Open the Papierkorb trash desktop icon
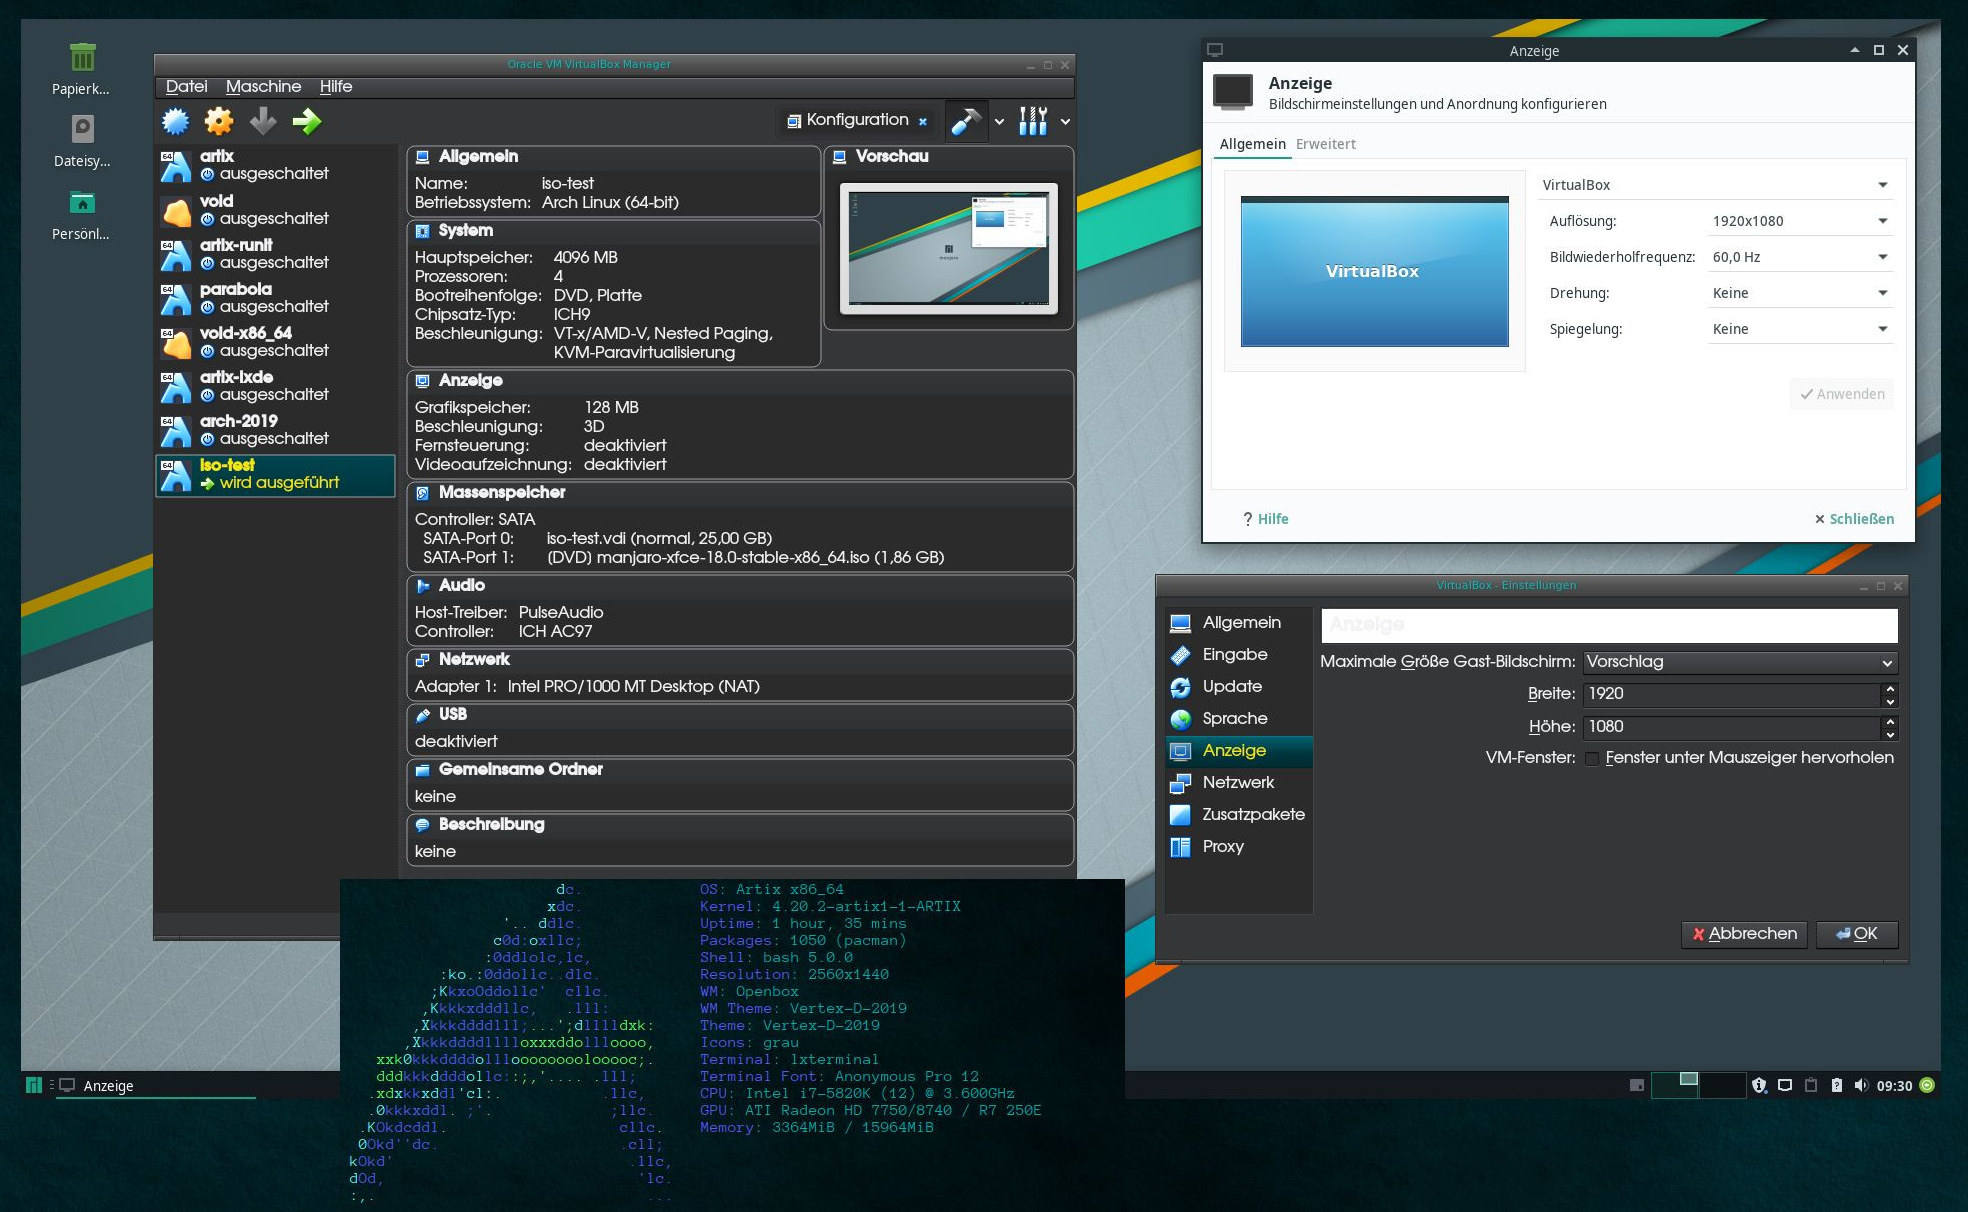This screenshot has width=1968, height=1212. pos(82,57)
